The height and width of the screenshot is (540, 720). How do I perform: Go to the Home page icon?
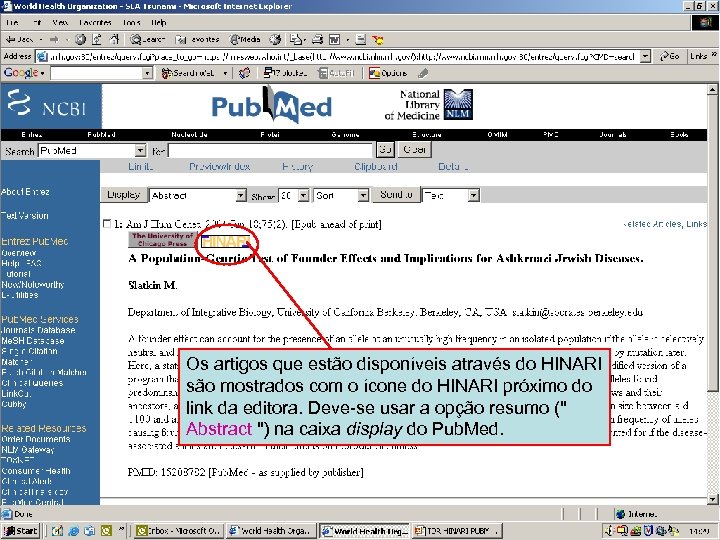point(114,39)
